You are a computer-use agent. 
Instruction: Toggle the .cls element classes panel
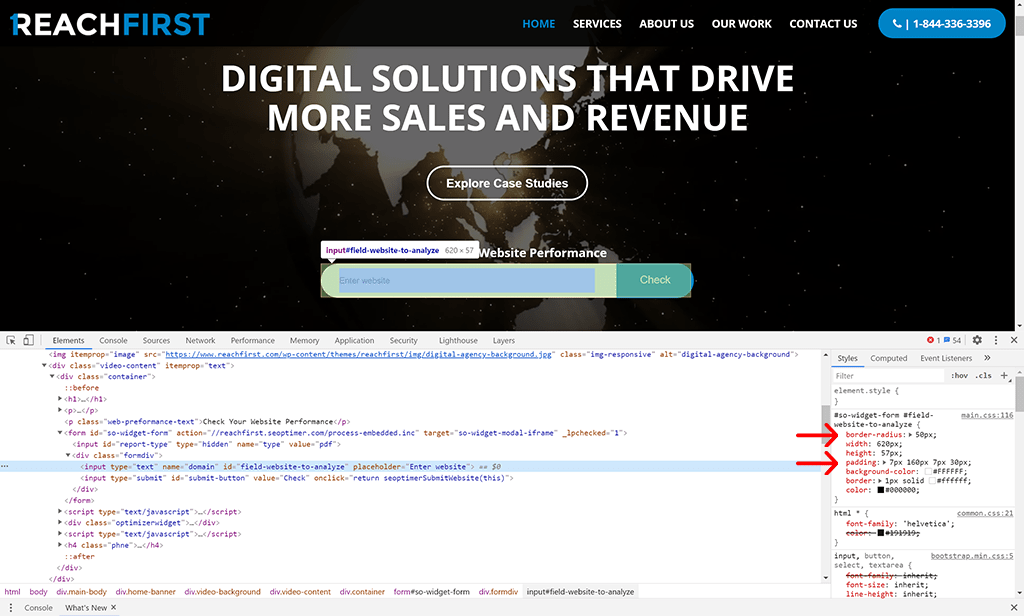[984, 376]
